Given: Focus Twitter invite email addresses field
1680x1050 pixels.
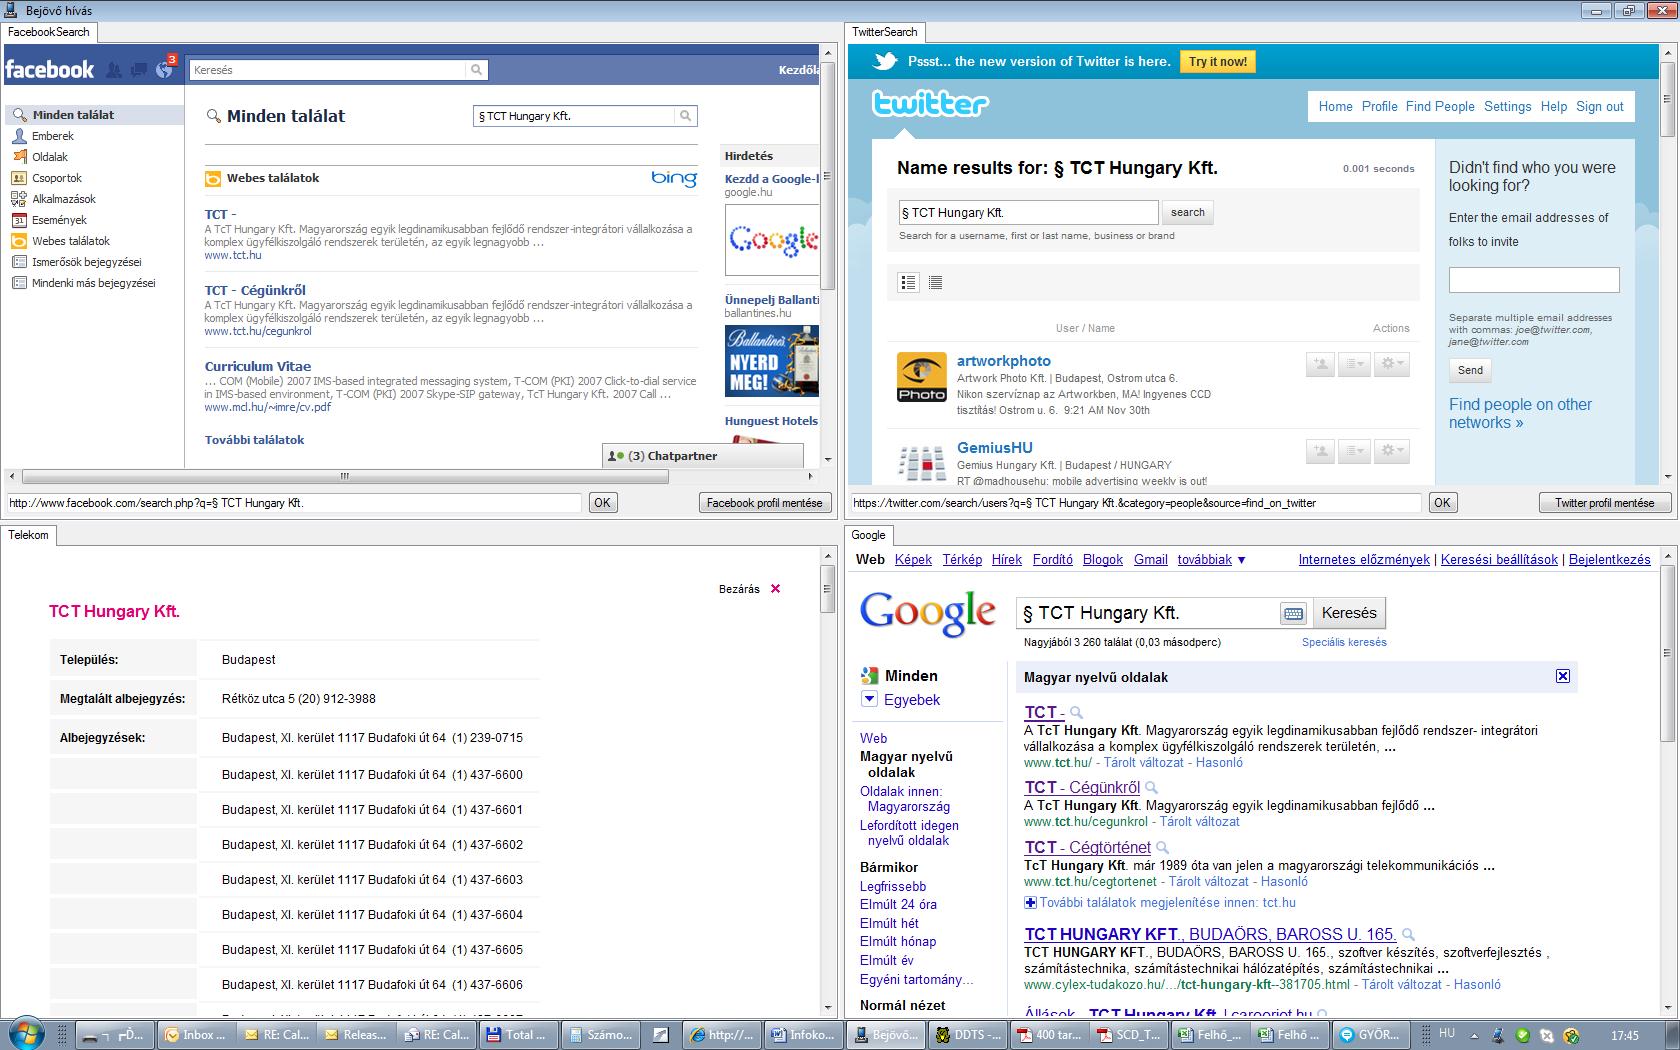Looking at the screenshot, I should (1533, 280).
